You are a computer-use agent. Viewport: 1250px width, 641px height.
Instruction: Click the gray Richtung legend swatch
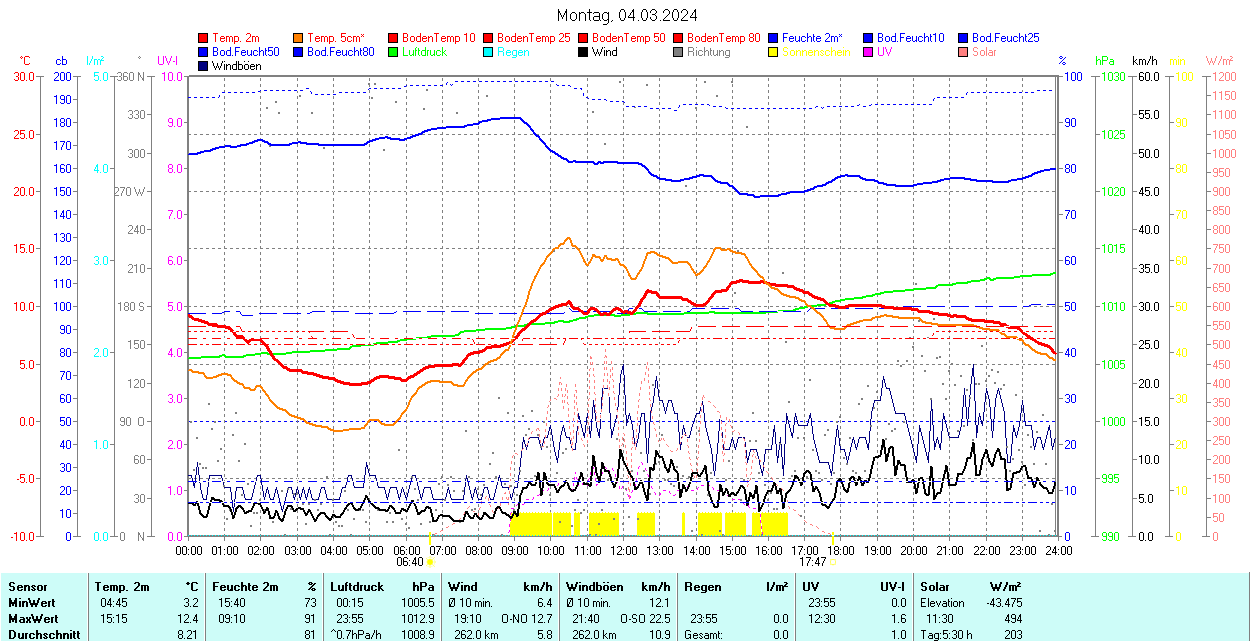point(678,52)
